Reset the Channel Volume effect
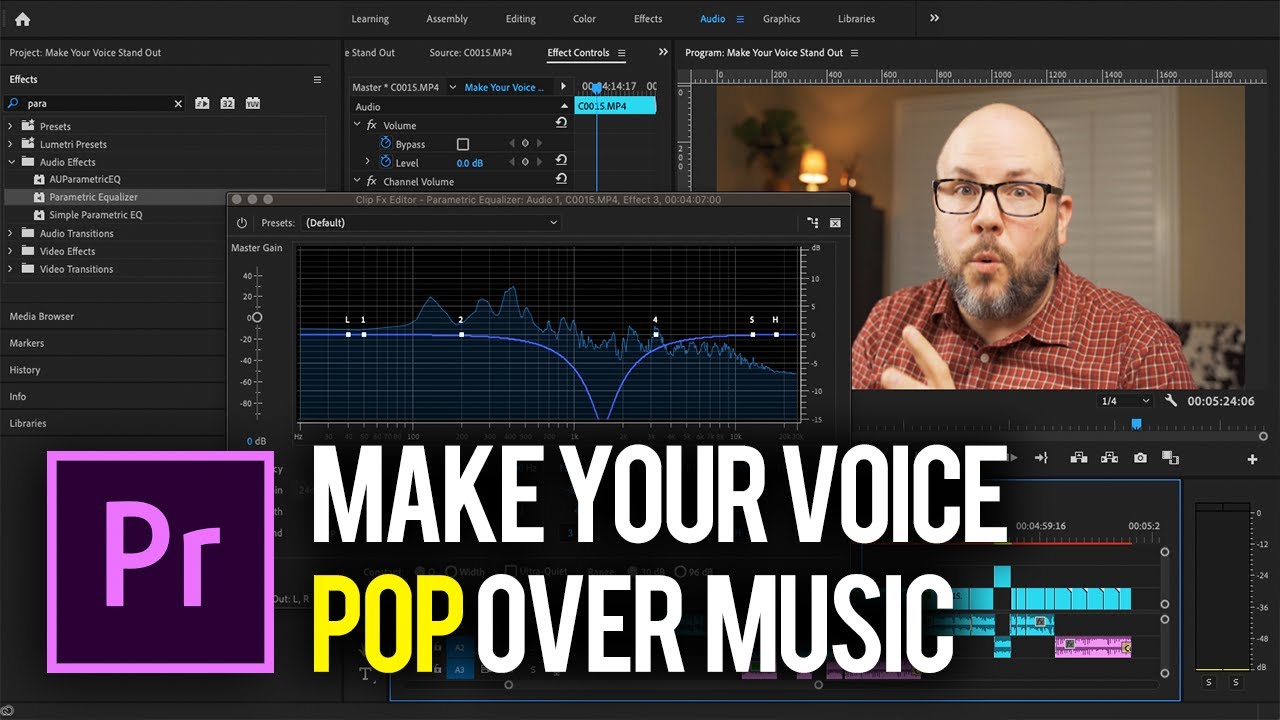This screenshot has height=720, width=1280. (x=561, y=179)
